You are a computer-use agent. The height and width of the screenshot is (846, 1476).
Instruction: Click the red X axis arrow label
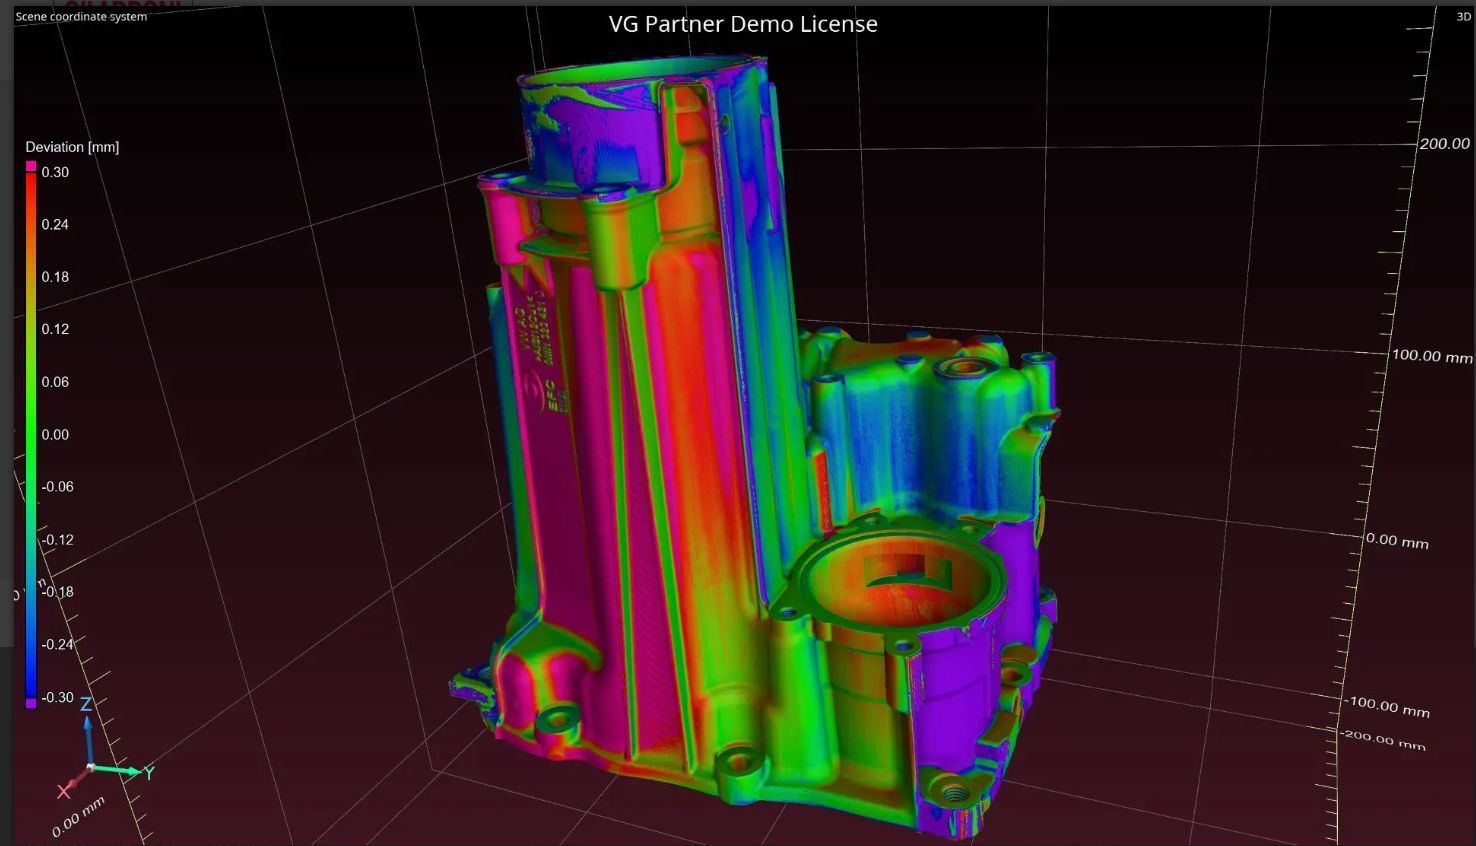[64, 791]
